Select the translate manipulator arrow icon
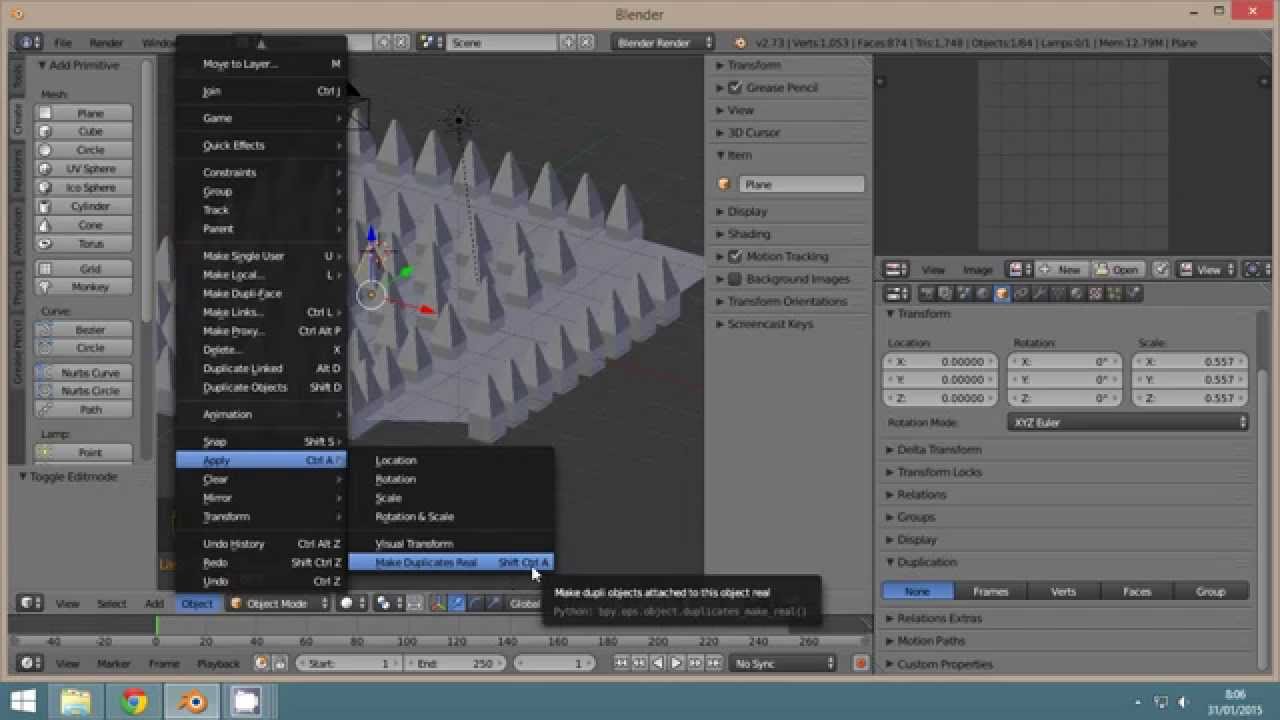Viewport: 1280px width, 720px height. 457,603
